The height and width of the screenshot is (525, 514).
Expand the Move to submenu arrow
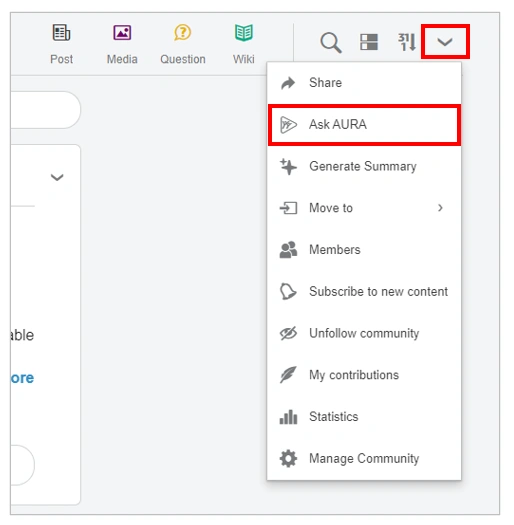pyautogui.click(x=440, y=208)
